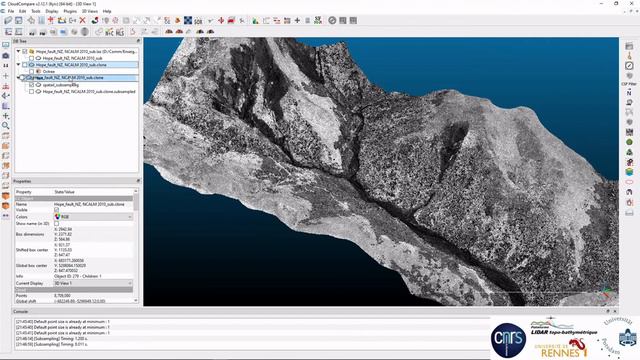The height and width of the screenshot is (360, 640).
Task: Click the green scalar field histogram icon
Action: point(256,20)
